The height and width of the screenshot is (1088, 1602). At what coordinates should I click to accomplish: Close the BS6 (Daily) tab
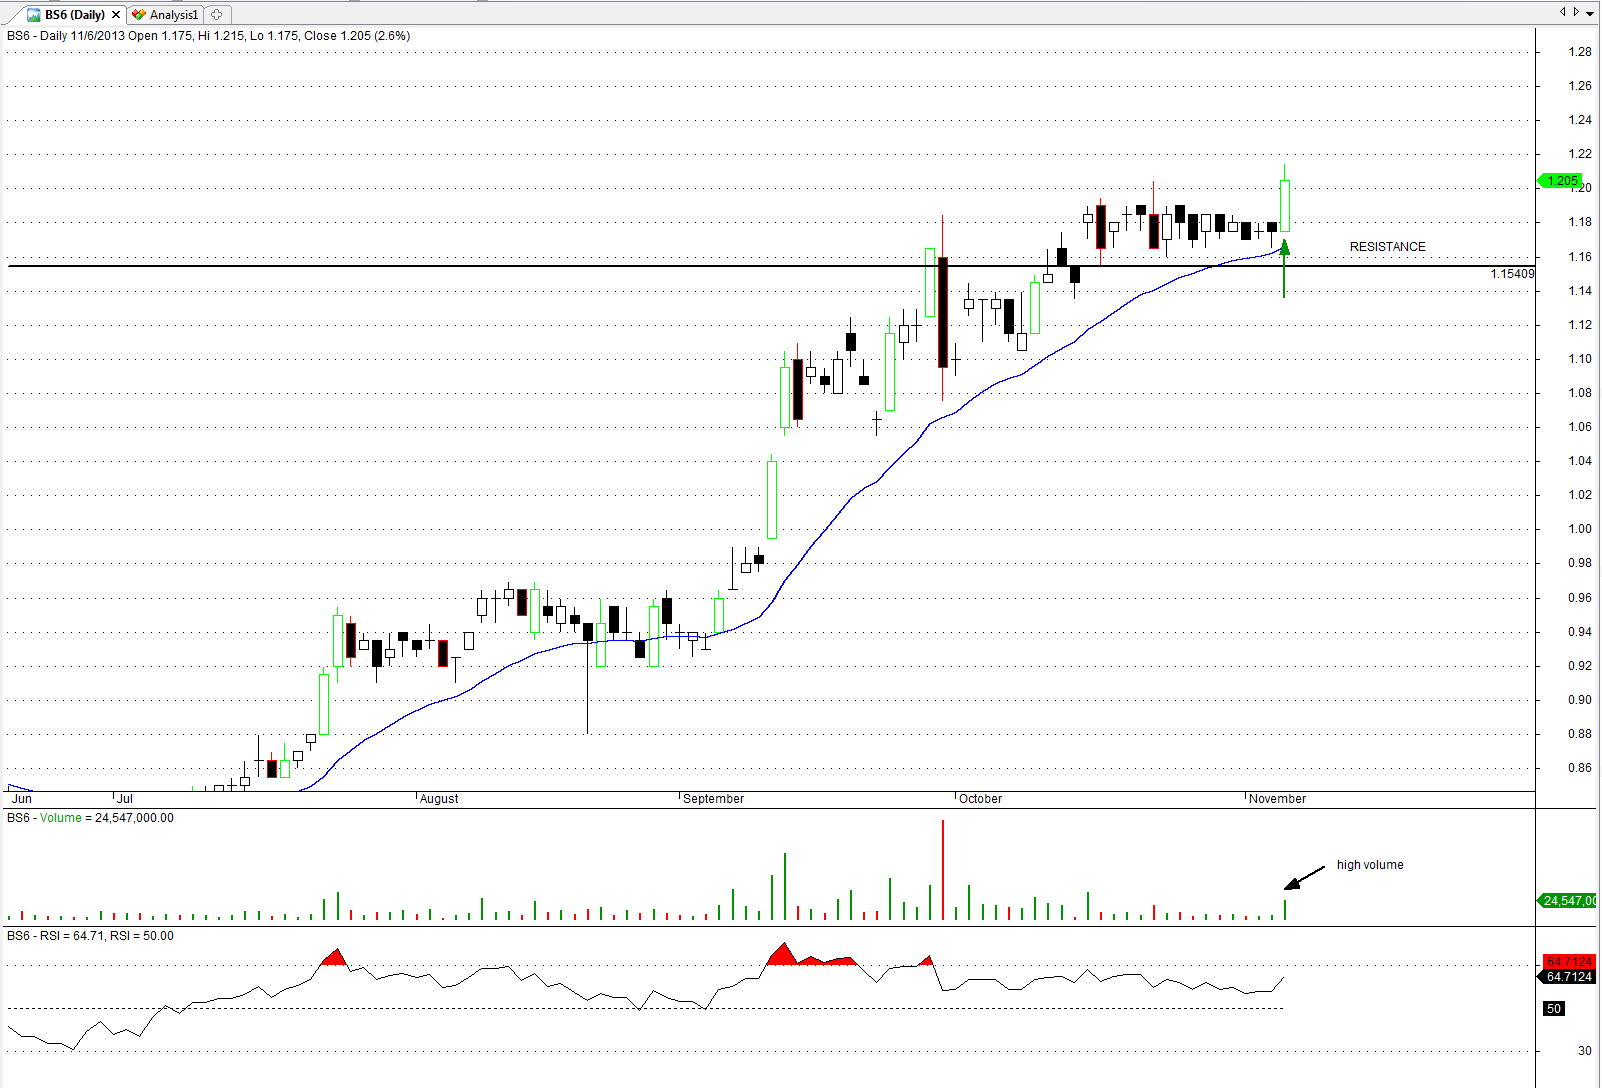(116, 15)
